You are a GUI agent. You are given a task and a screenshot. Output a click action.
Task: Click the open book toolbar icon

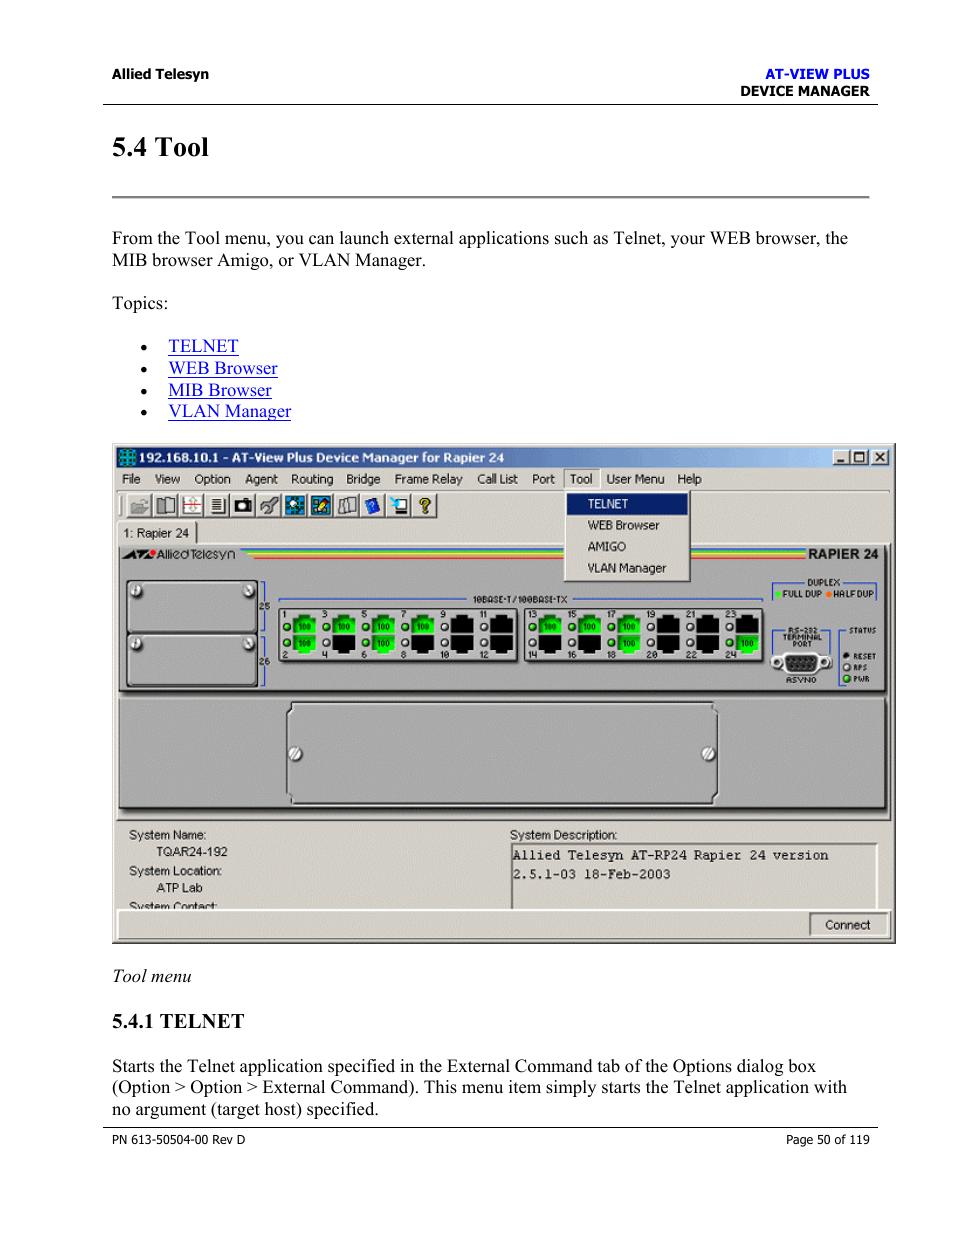pos(166,506)
